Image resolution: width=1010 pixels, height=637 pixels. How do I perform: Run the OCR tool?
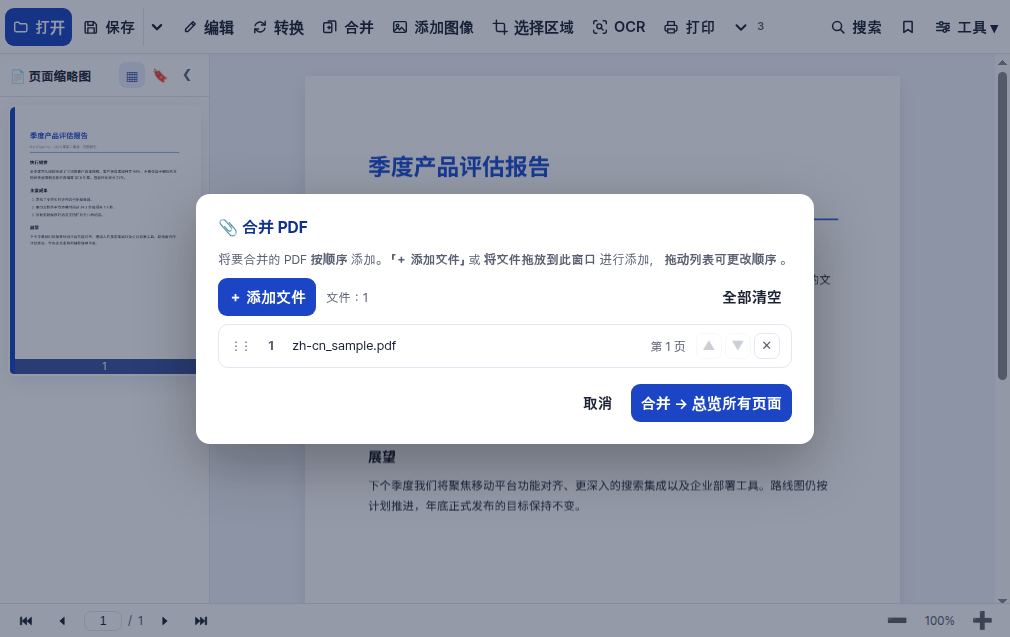click(x=618, y=27)
